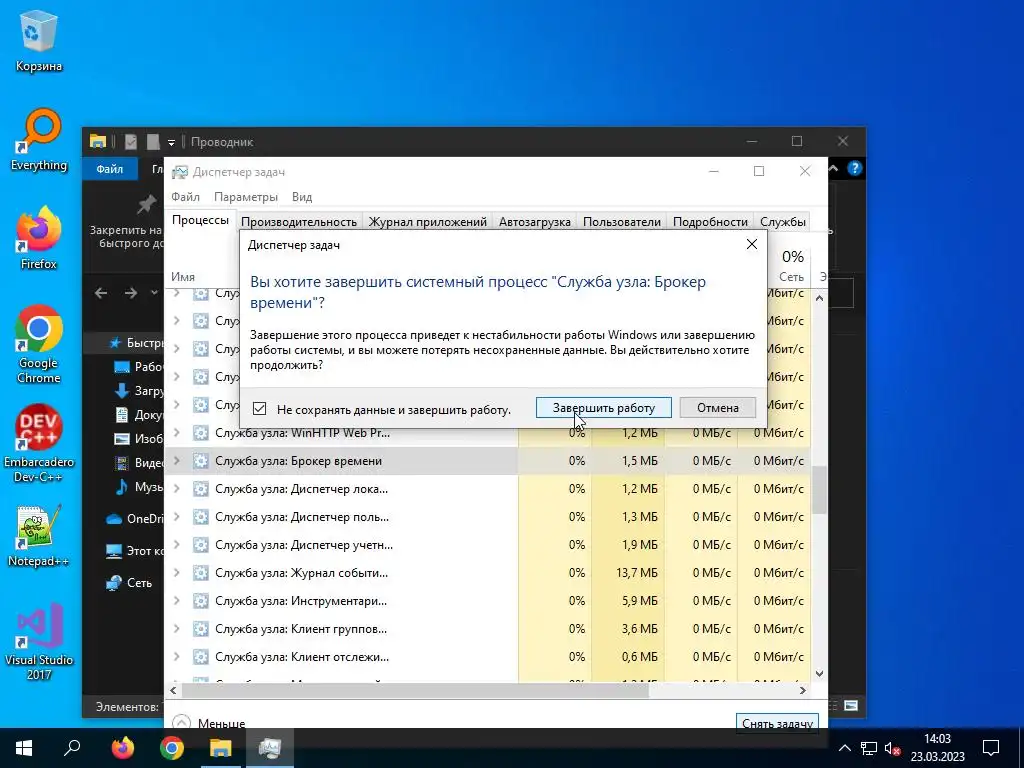Sort by the Сеть column header
This screenshot has height=768, width=1024.
coord(791,277)
